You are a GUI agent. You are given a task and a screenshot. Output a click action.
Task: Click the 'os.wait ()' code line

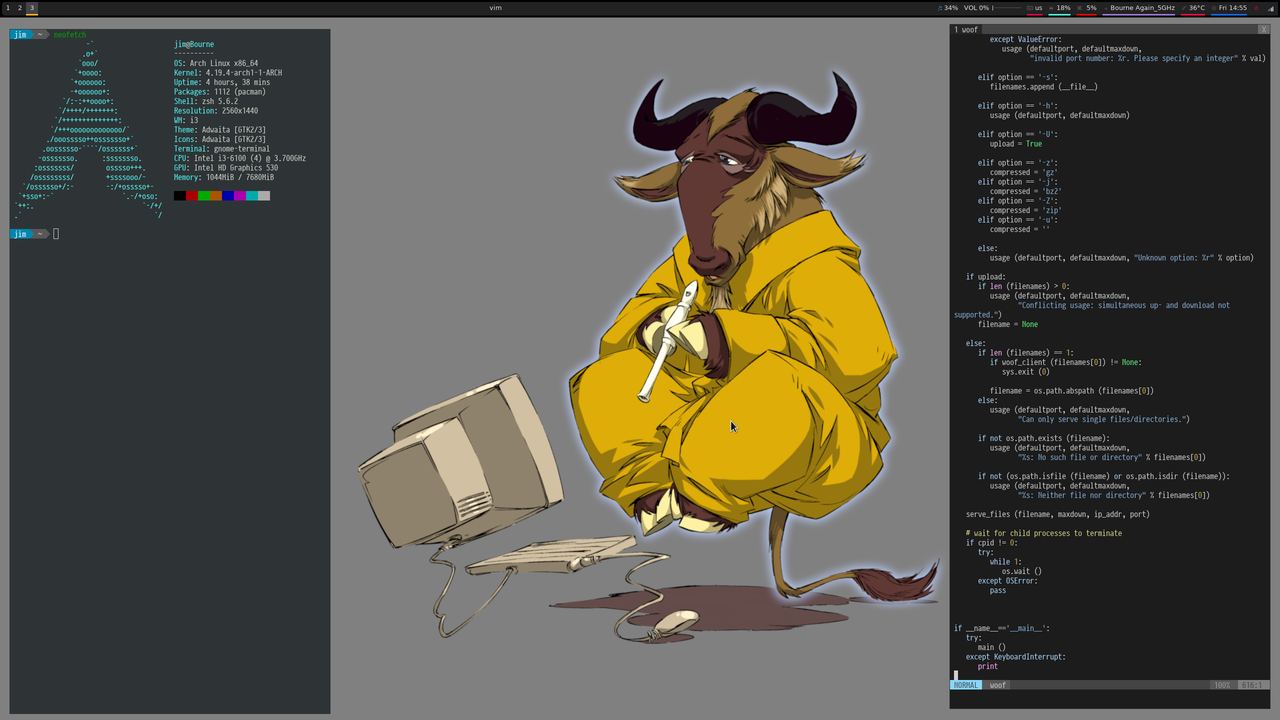tap(1022, 572)
